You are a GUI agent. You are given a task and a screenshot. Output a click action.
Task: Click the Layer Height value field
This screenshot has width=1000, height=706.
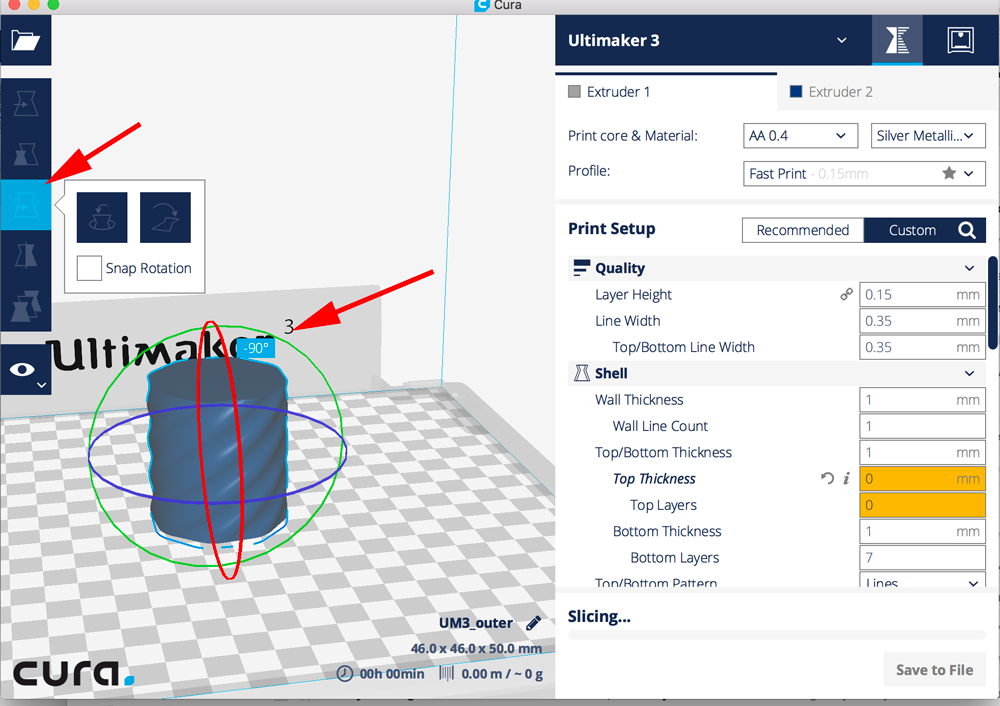tap(922, 295)
